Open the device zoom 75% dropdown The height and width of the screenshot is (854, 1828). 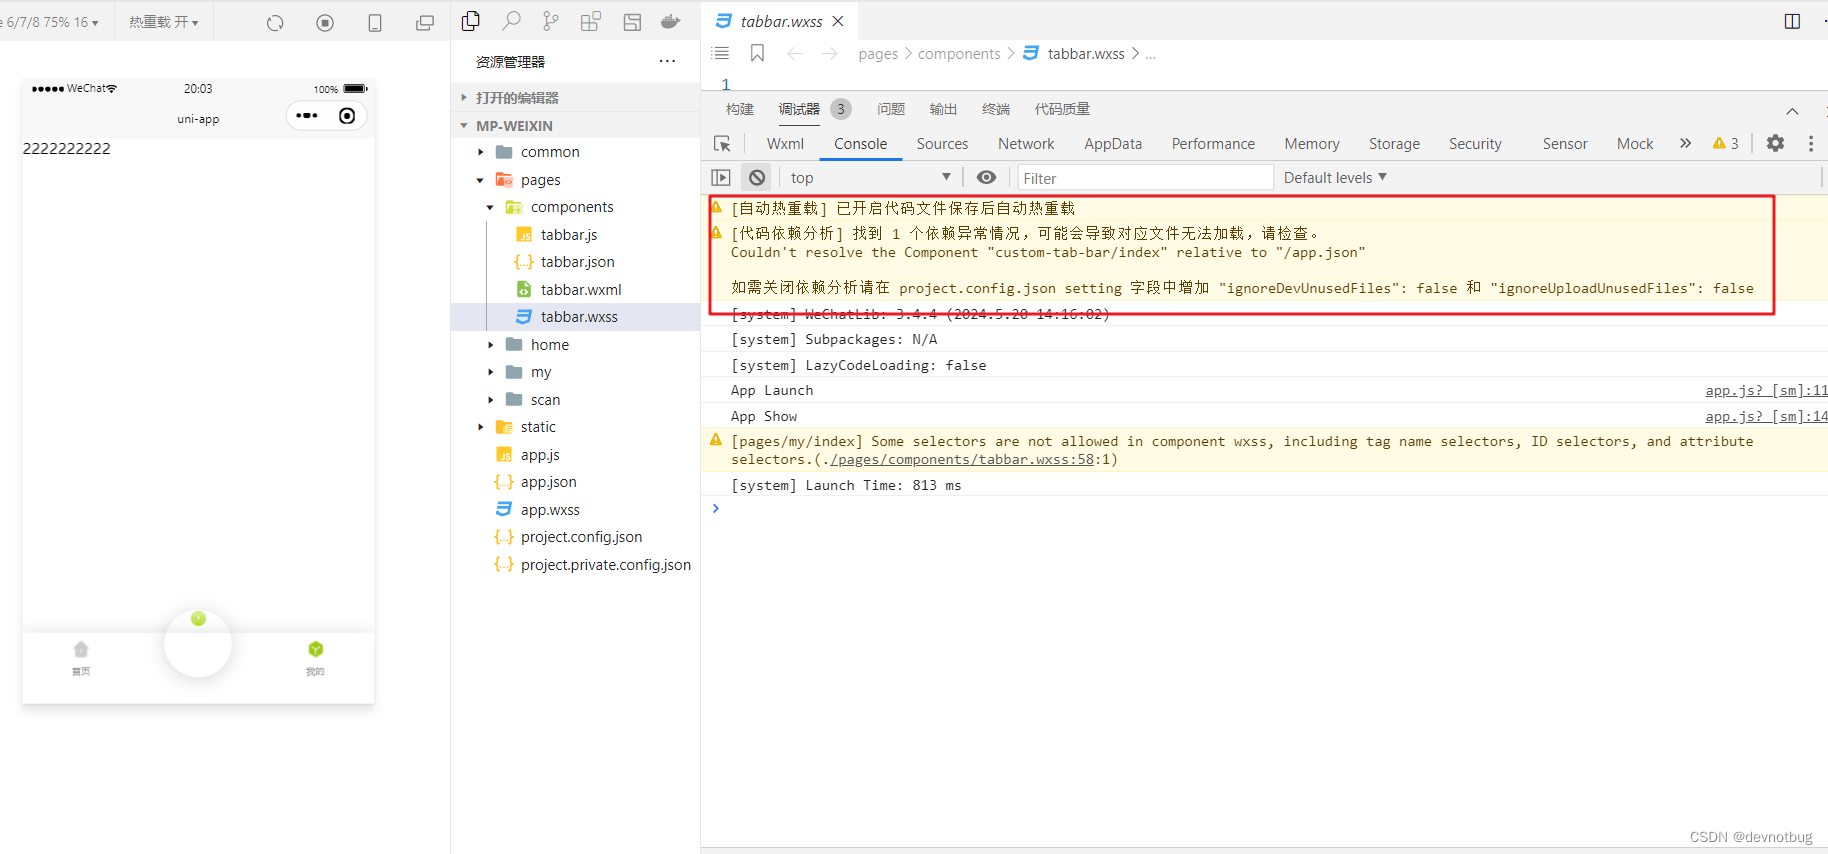tap(50, 22)
